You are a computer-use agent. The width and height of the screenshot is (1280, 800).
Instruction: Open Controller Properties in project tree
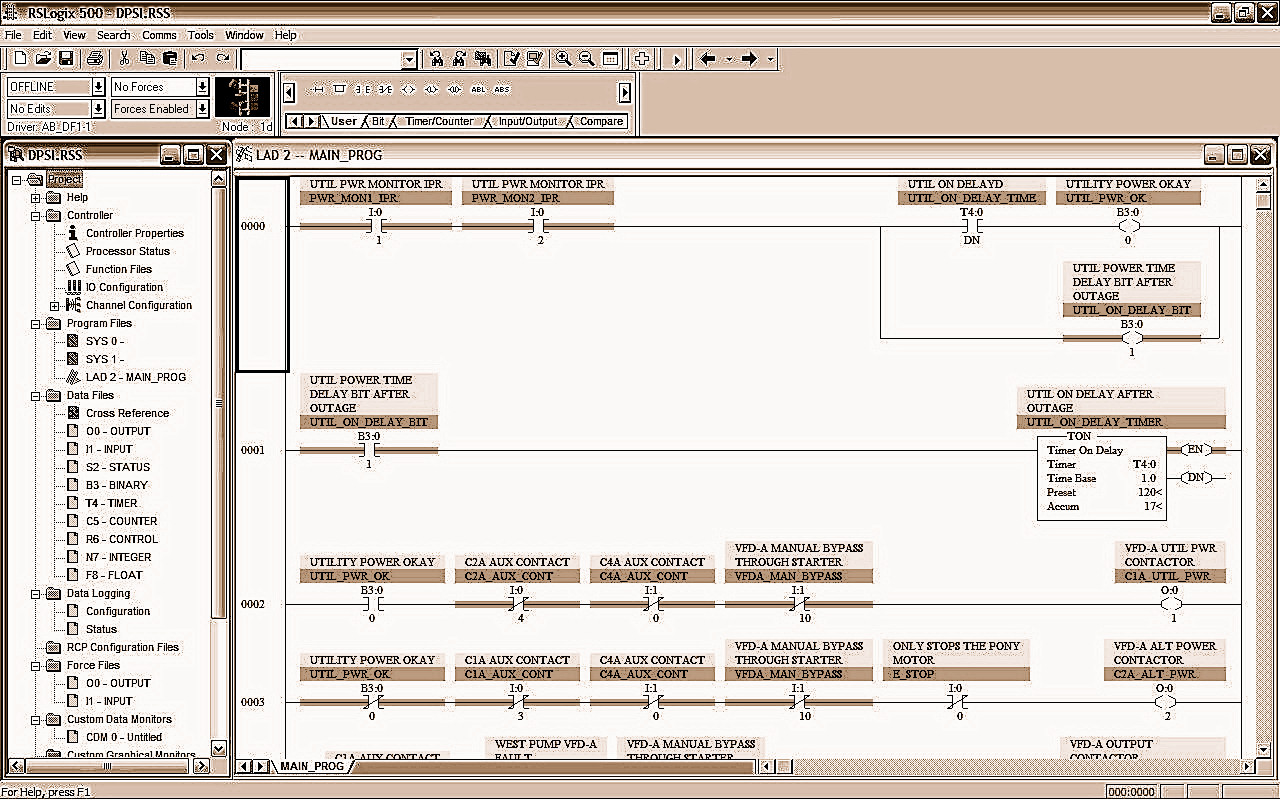click(x=134, y=233)
